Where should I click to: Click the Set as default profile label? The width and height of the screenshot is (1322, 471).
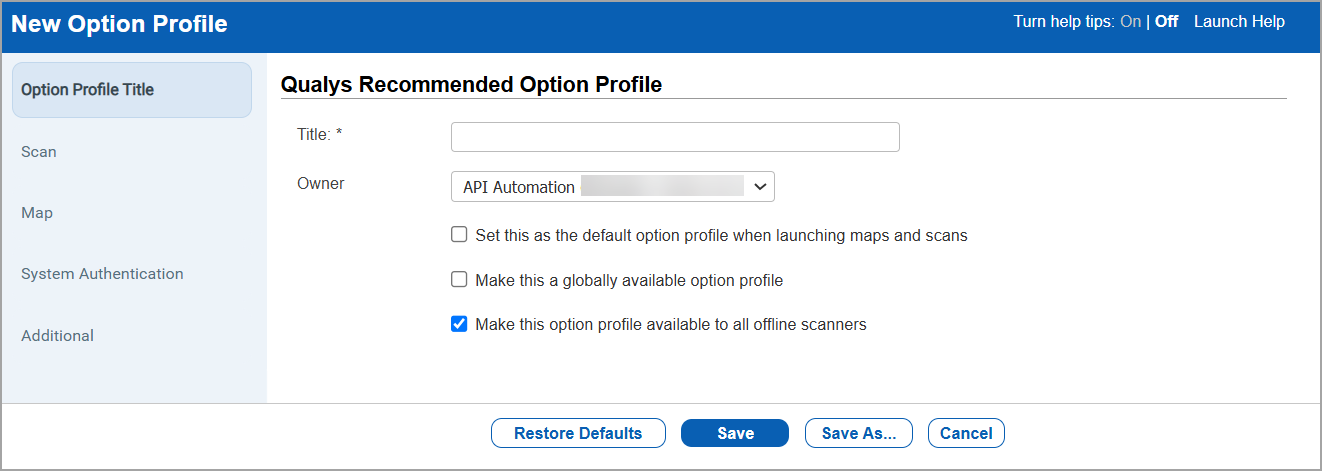[x=721, y=236]
